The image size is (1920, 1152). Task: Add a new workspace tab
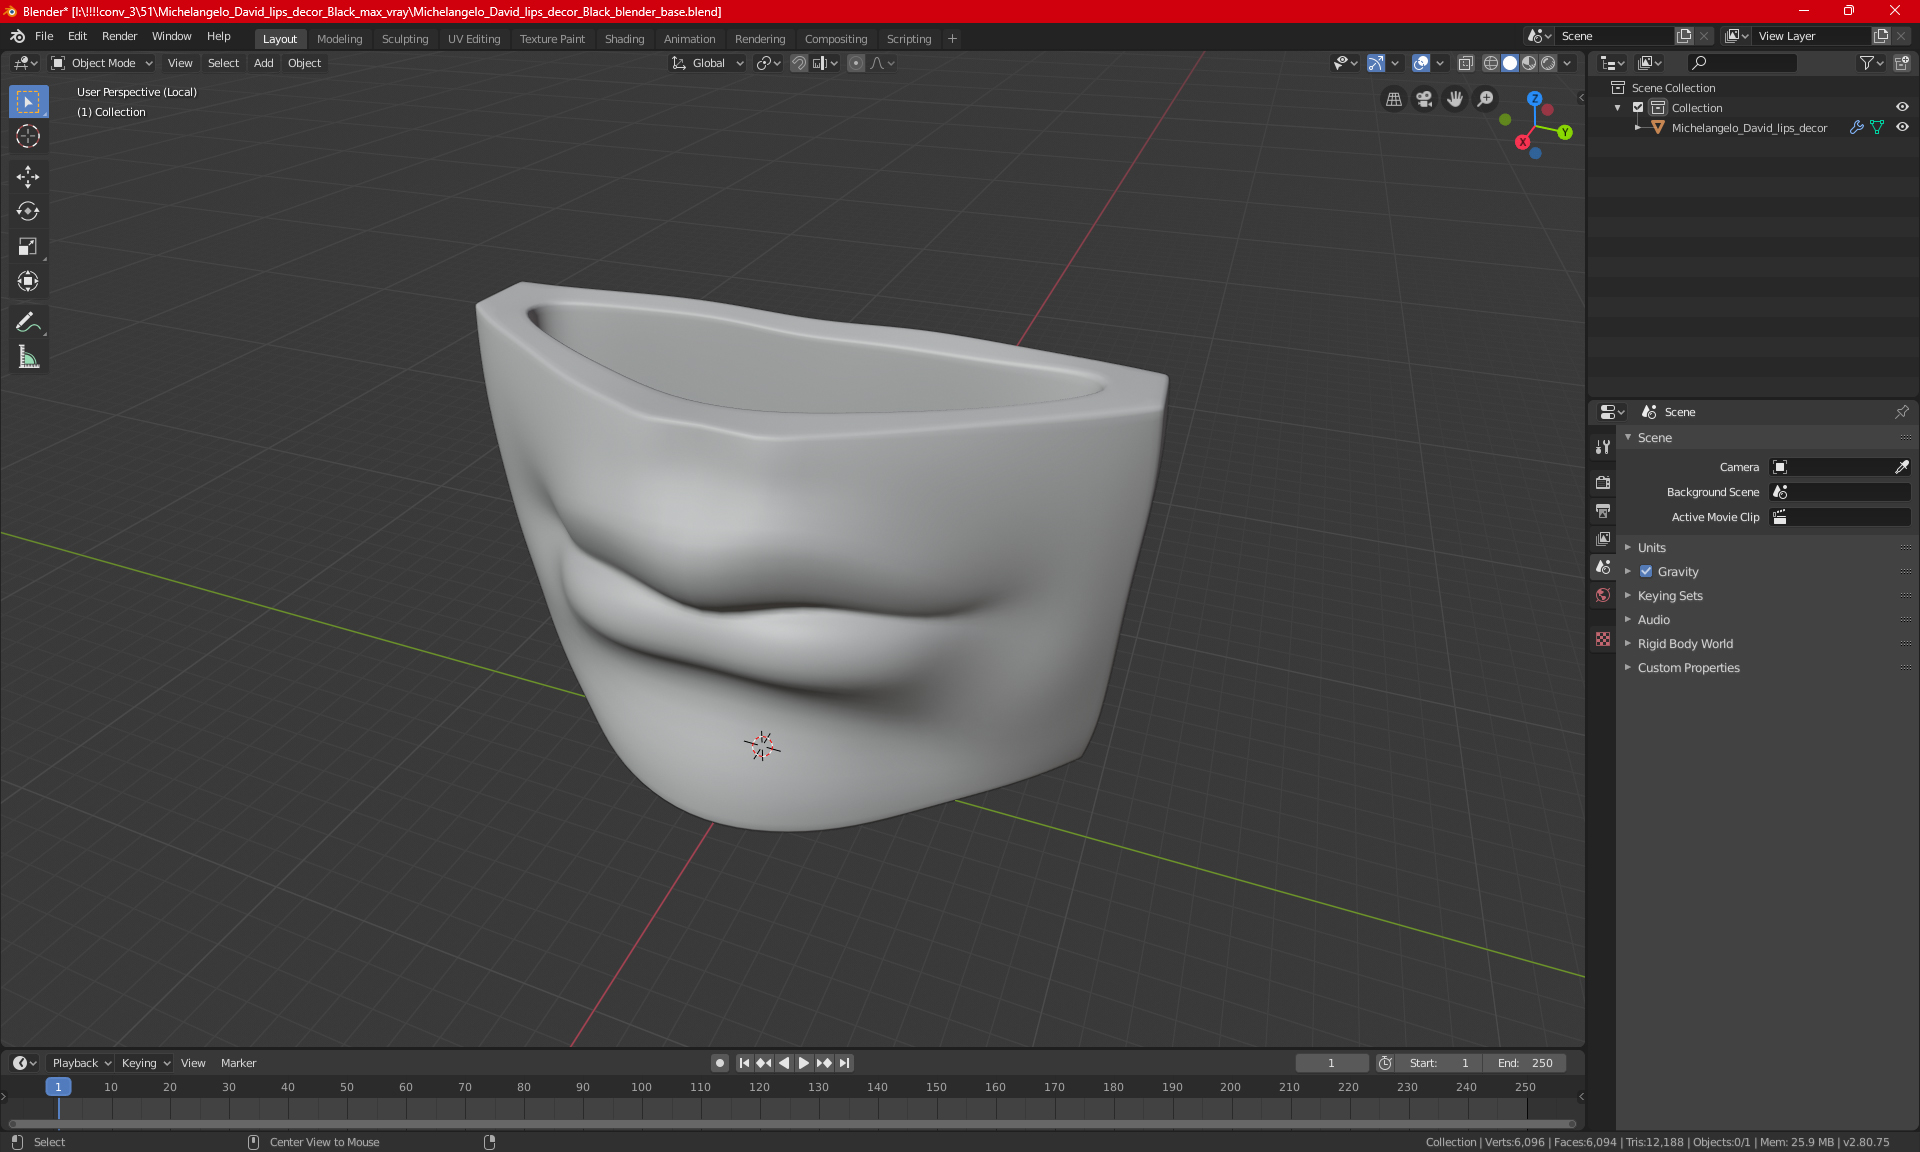pyautogui.click(x=952, y=39)
